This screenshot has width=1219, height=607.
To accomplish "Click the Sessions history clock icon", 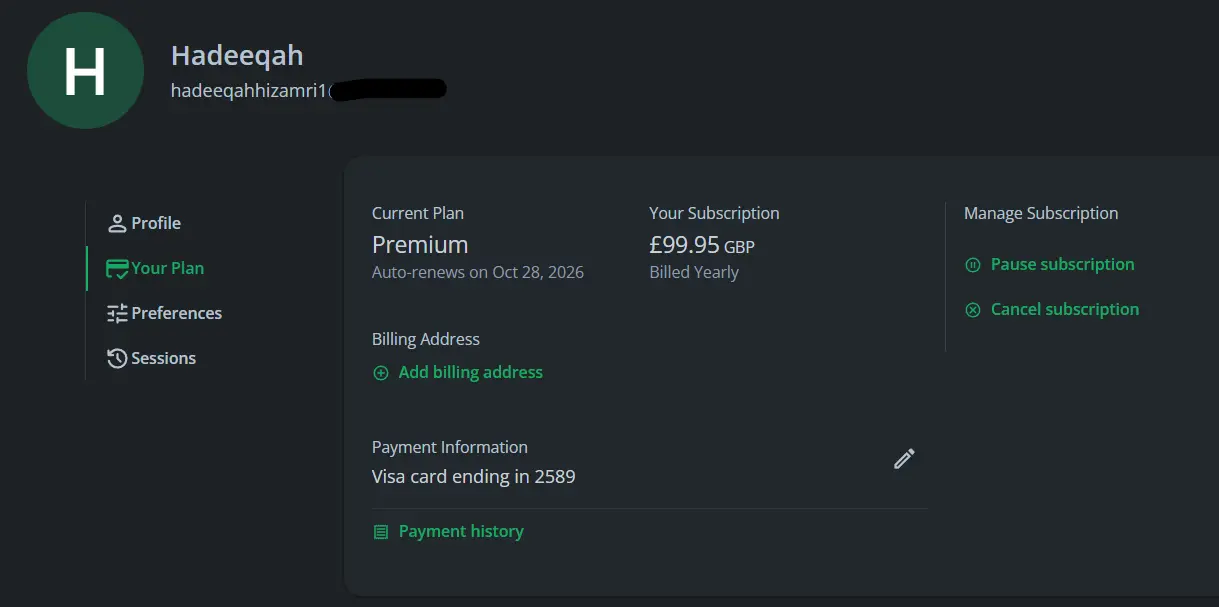I will tap(117, 358).
